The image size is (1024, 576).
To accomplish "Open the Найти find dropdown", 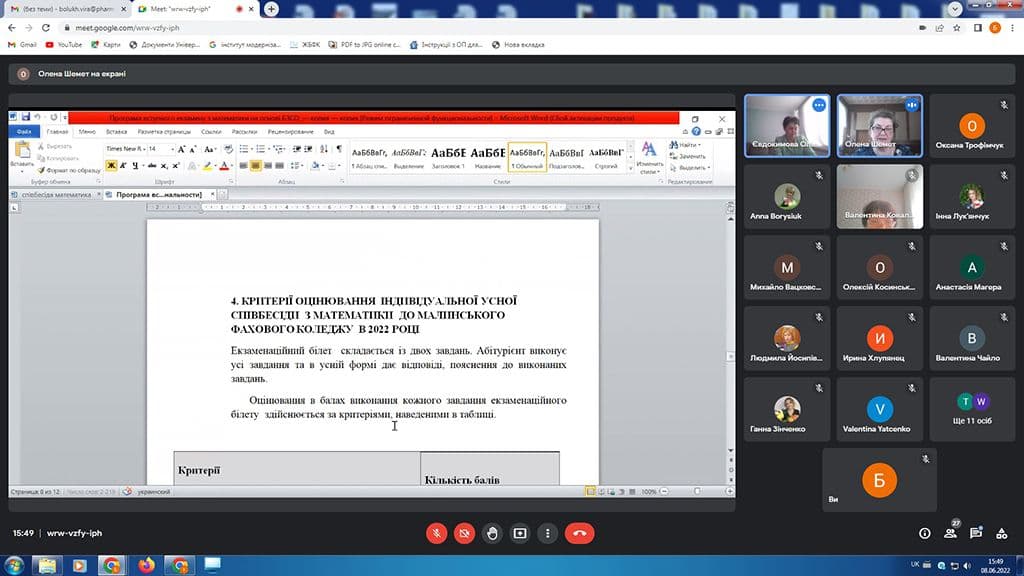I will [685, 145].
